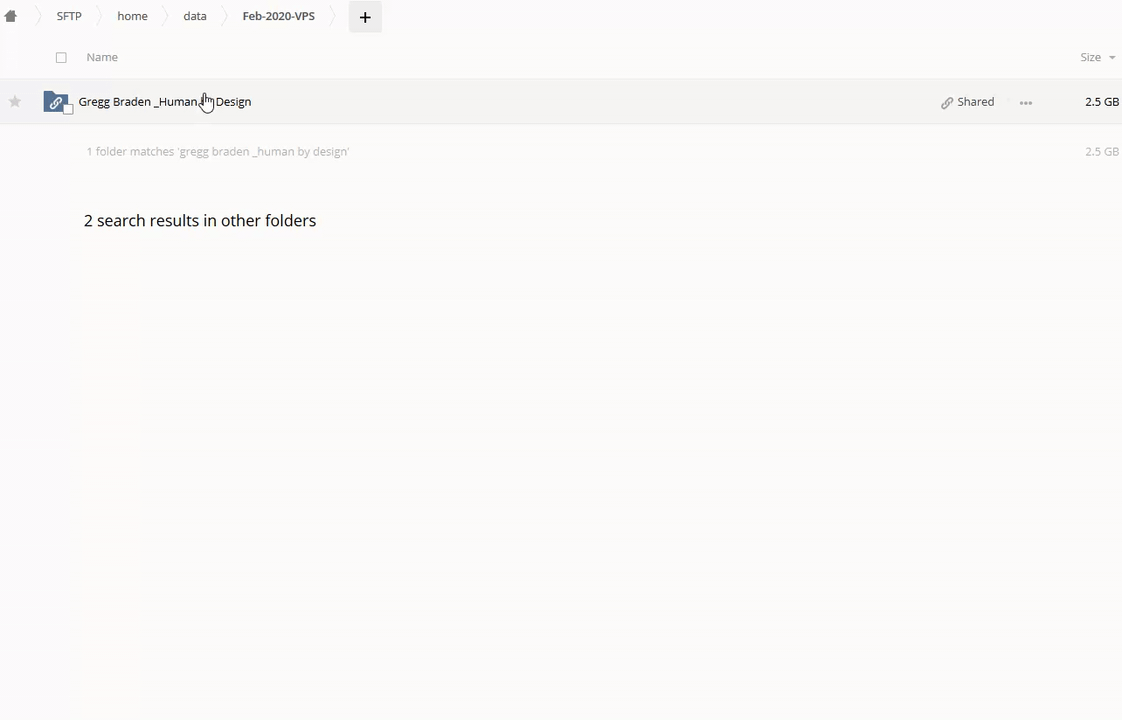
Task: Click the '2 search results in other folders' heading
Action: pyautogui.click(x=200, y=221)
